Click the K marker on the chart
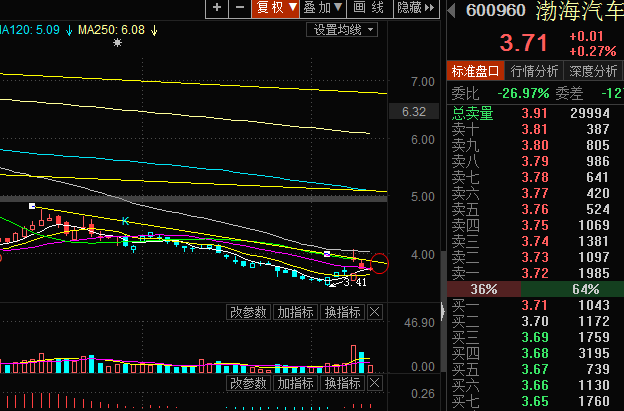Viewport: 624px width, 411px height. [126, 220]
